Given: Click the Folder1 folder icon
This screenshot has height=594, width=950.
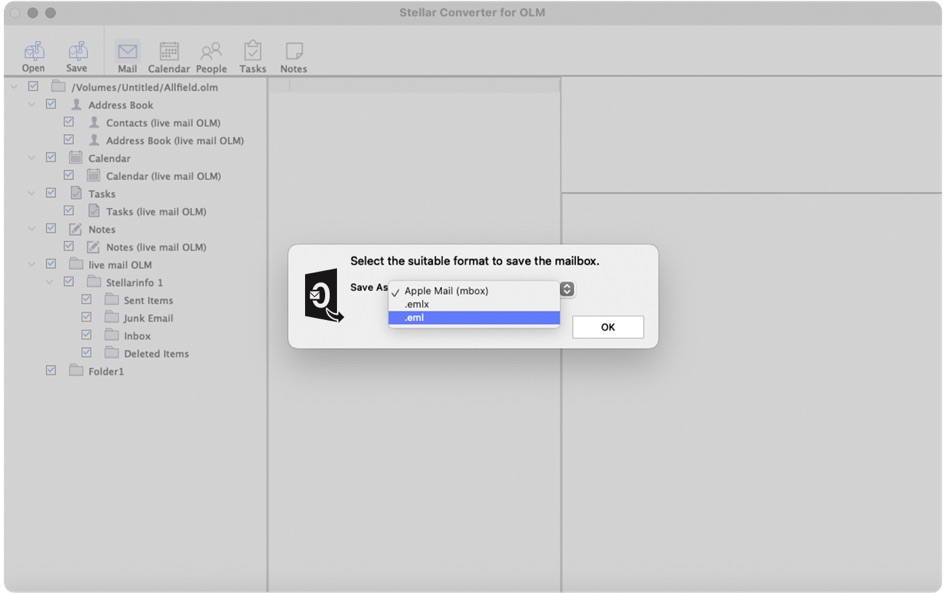Looking at the screenshot, I should tap(76, 370).
